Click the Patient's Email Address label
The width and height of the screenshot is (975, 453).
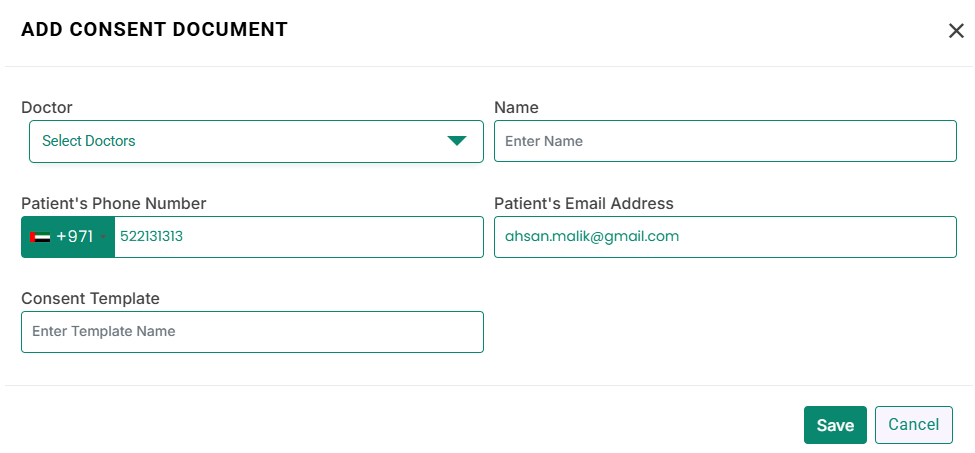click(584, 203)
